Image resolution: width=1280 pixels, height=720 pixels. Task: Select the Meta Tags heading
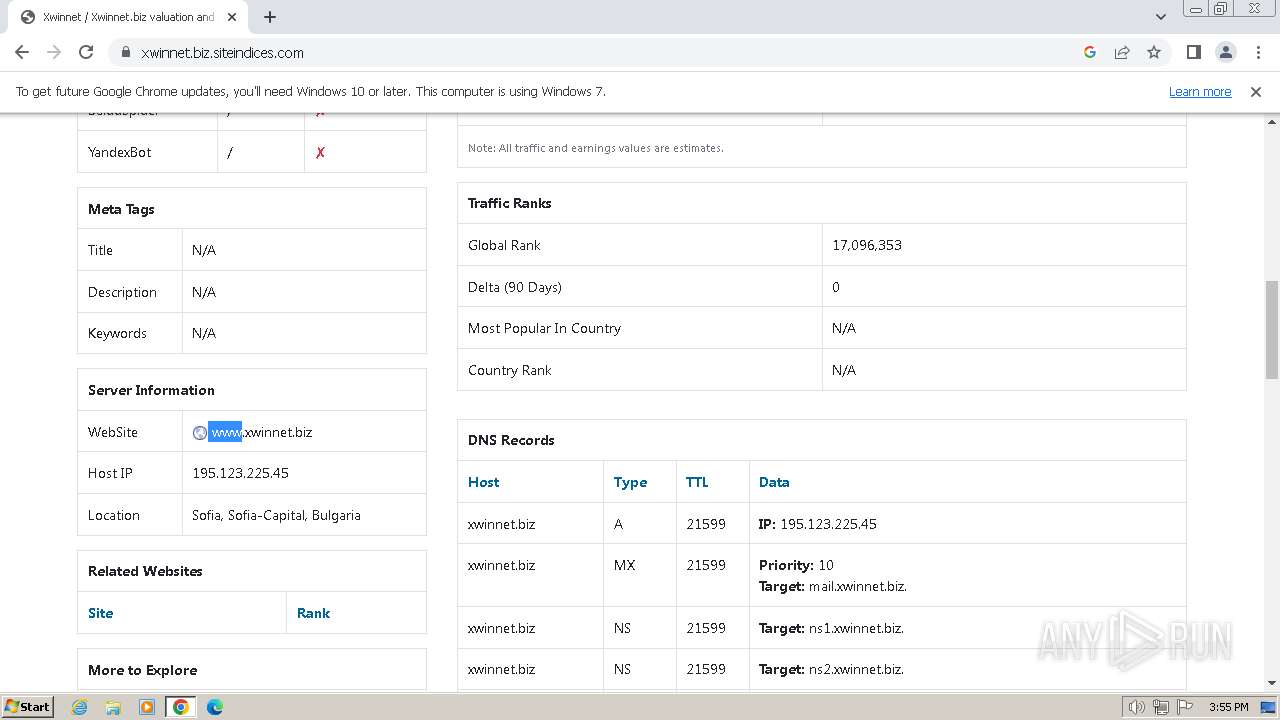pos(121,209)
